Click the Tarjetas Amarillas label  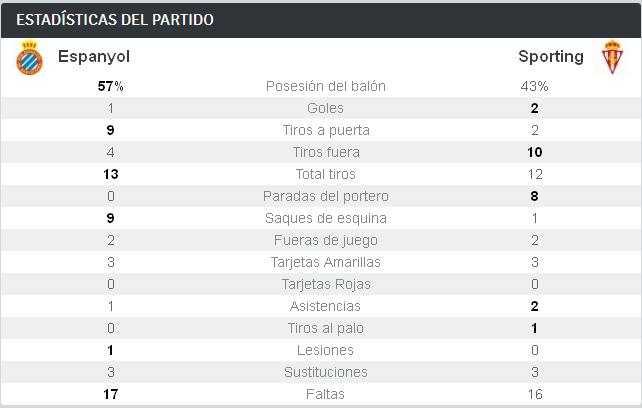[x=325, y=262]
